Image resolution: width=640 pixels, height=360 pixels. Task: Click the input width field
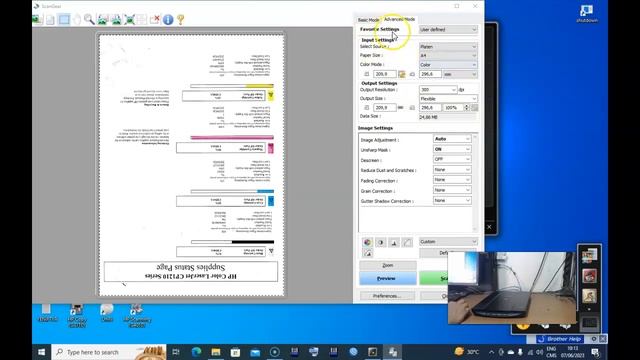[384, 74]
